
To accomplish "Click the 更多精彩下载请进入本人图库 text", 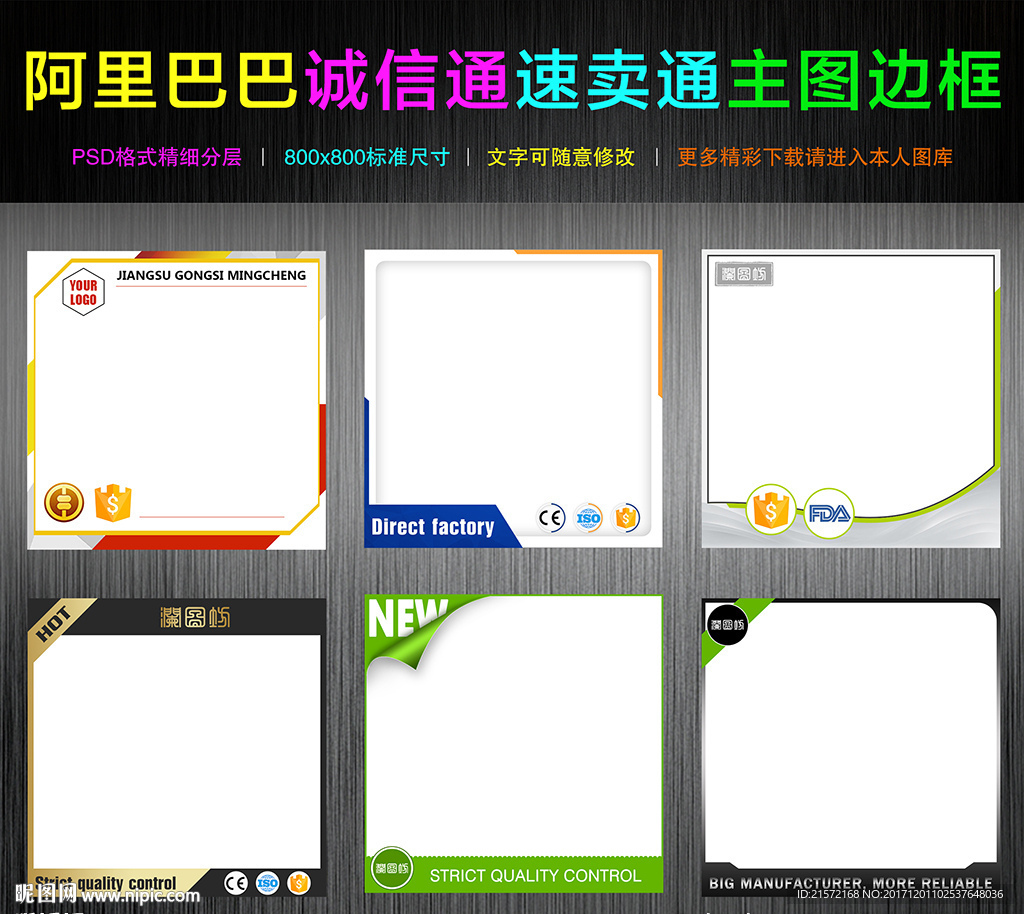I will (x=814, y=157).
